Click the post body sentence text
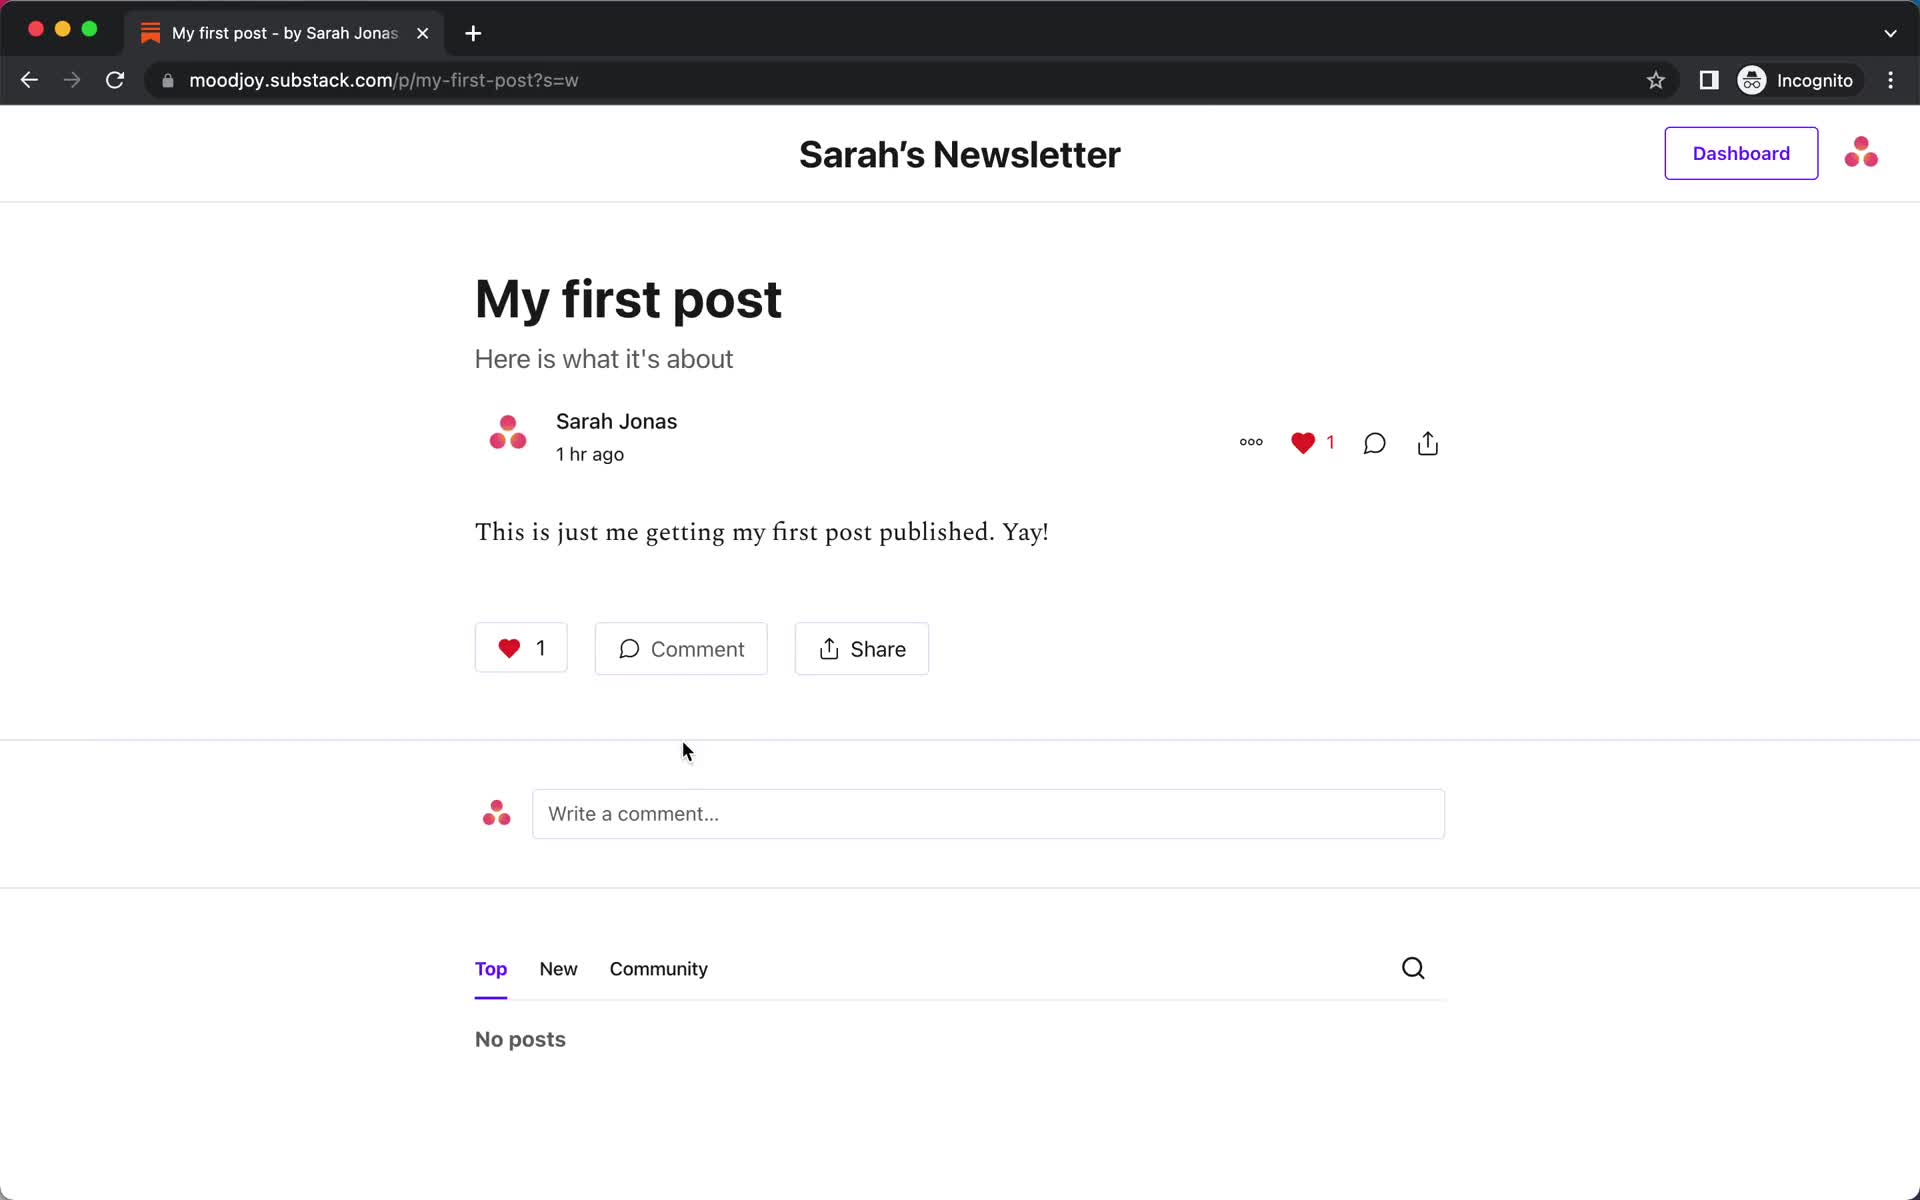Screen dimensions: 1920x1200 pyautogui.click(x=762, y=532)
